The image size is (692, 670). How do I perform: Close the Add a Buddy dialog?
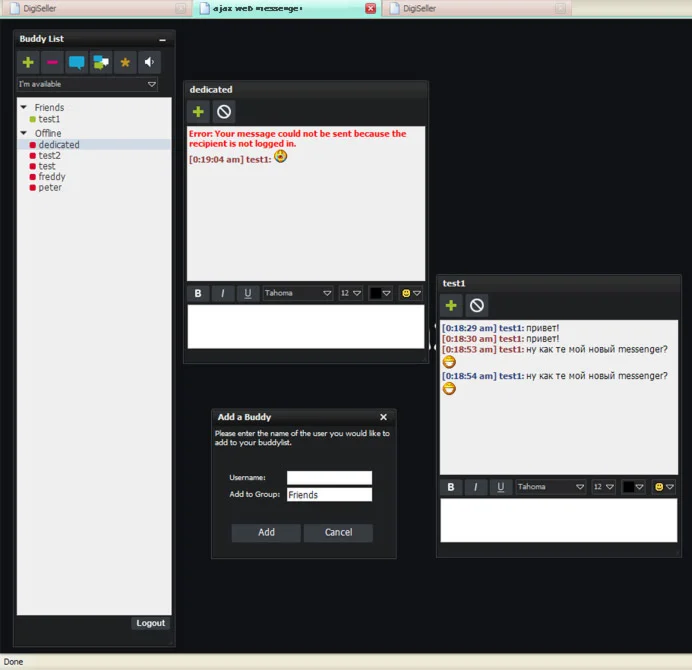(384, 417)
